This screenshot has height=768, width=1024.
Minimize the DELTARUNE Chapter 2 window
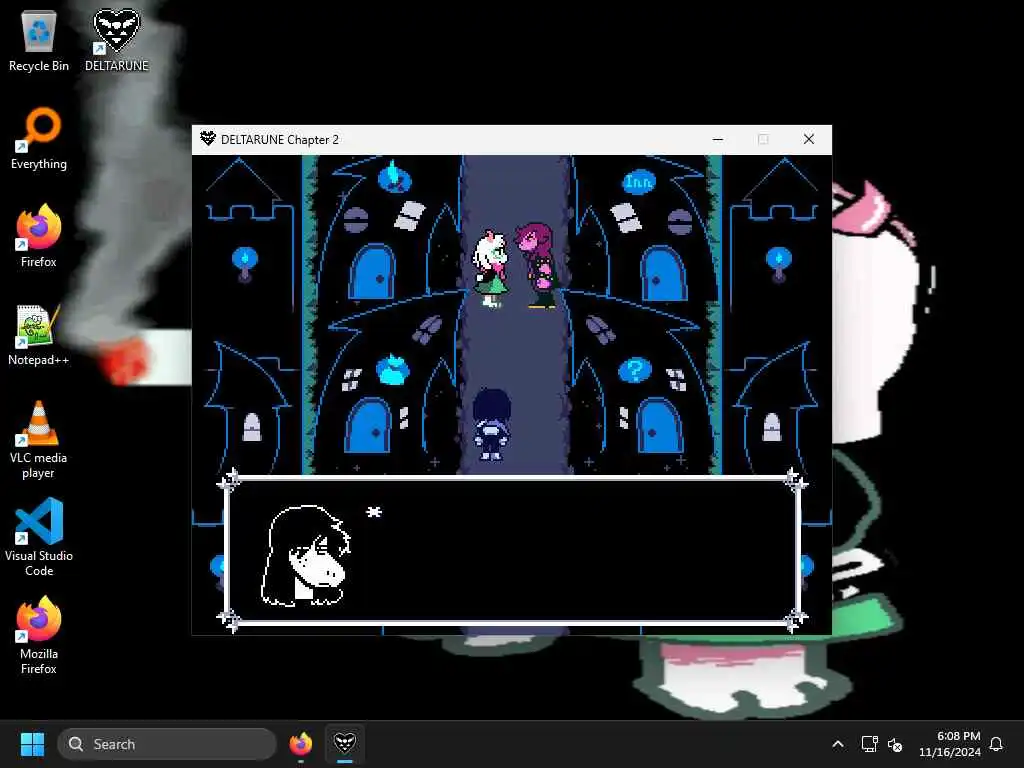(x=718, y=139)
